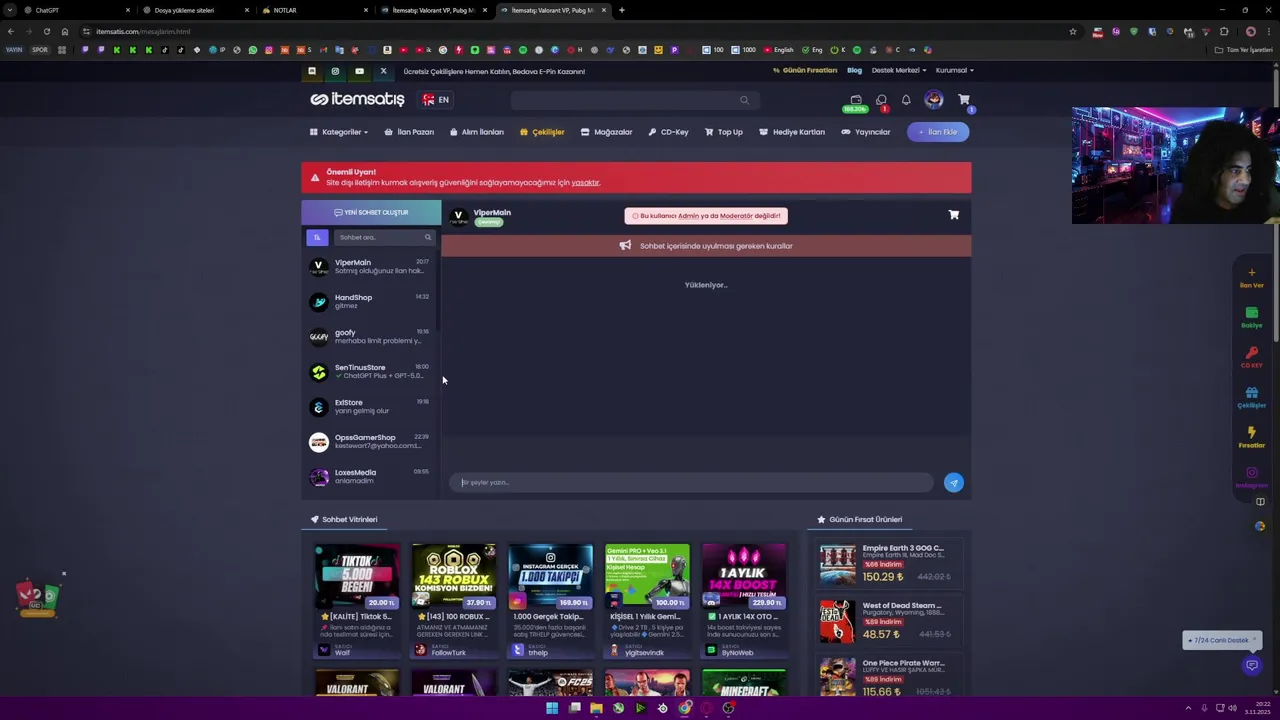This screenshot has width=1280, height=720.
Task: Open chat rules banner Sohbet içerisinde uyulması gereken kurallar
Action: click(706, 246)
